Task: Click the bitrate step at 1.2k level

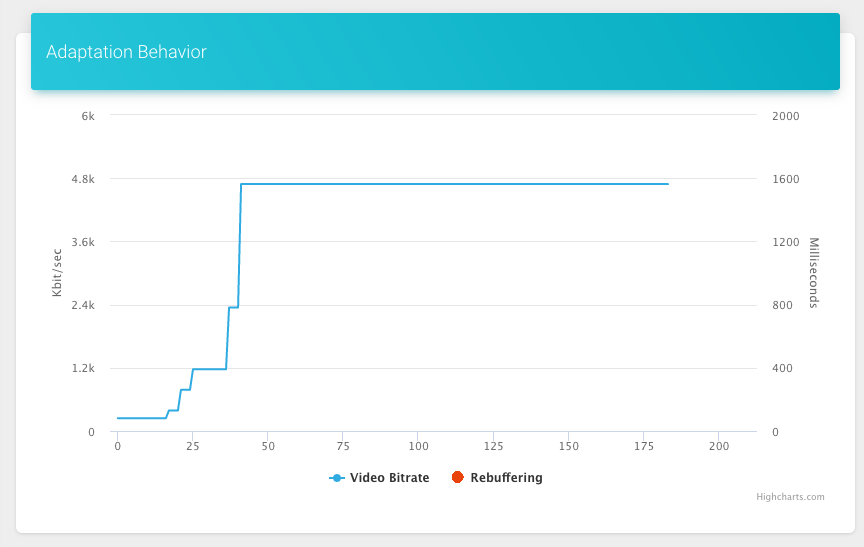Action: [209, 369]
